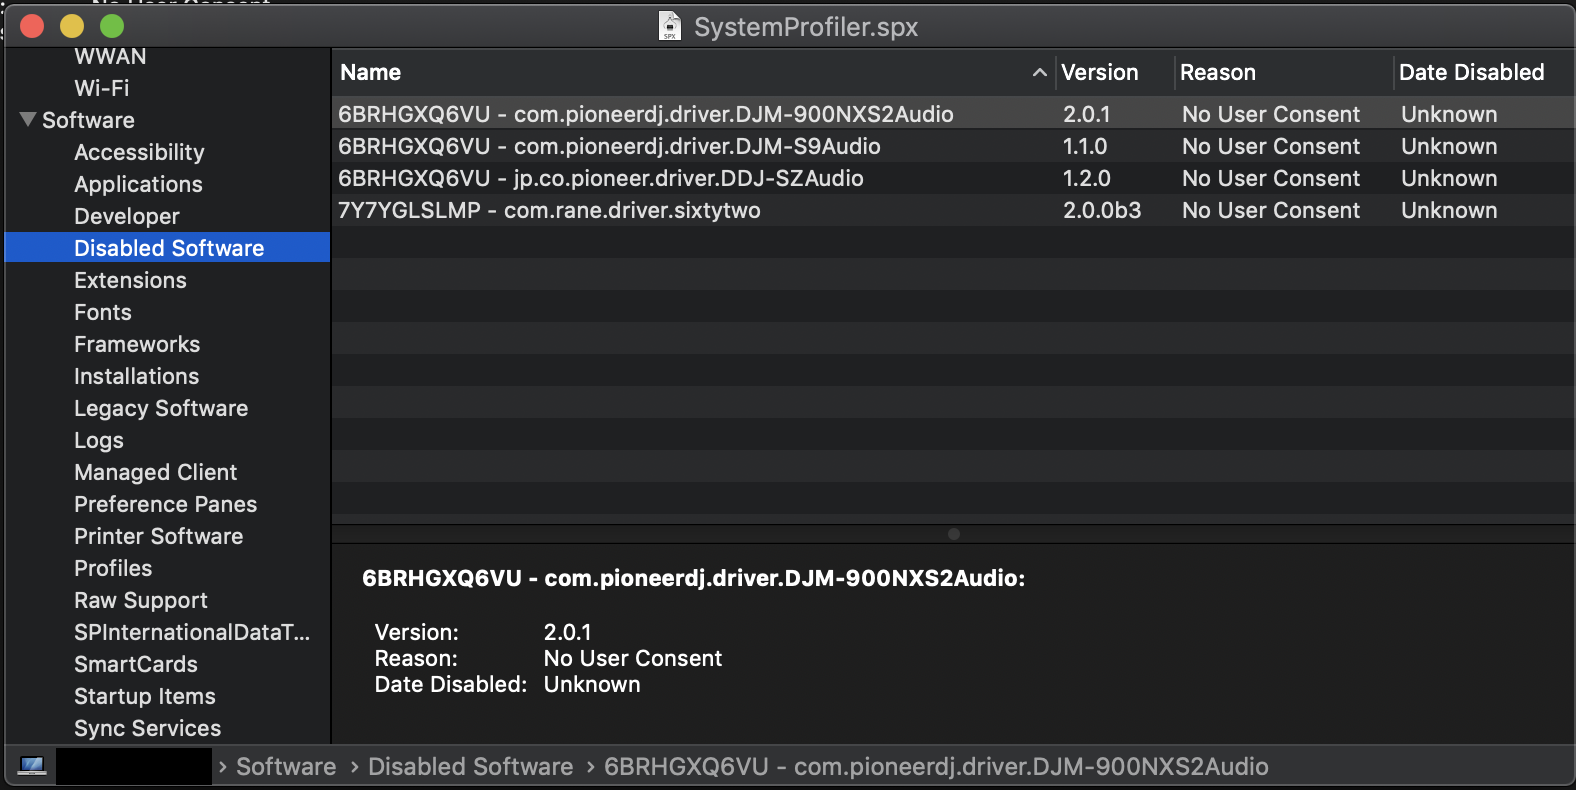Open Printer Software in the sidebar
The height and width of the screenshot is (790, 1576).
tap(159, 536)
